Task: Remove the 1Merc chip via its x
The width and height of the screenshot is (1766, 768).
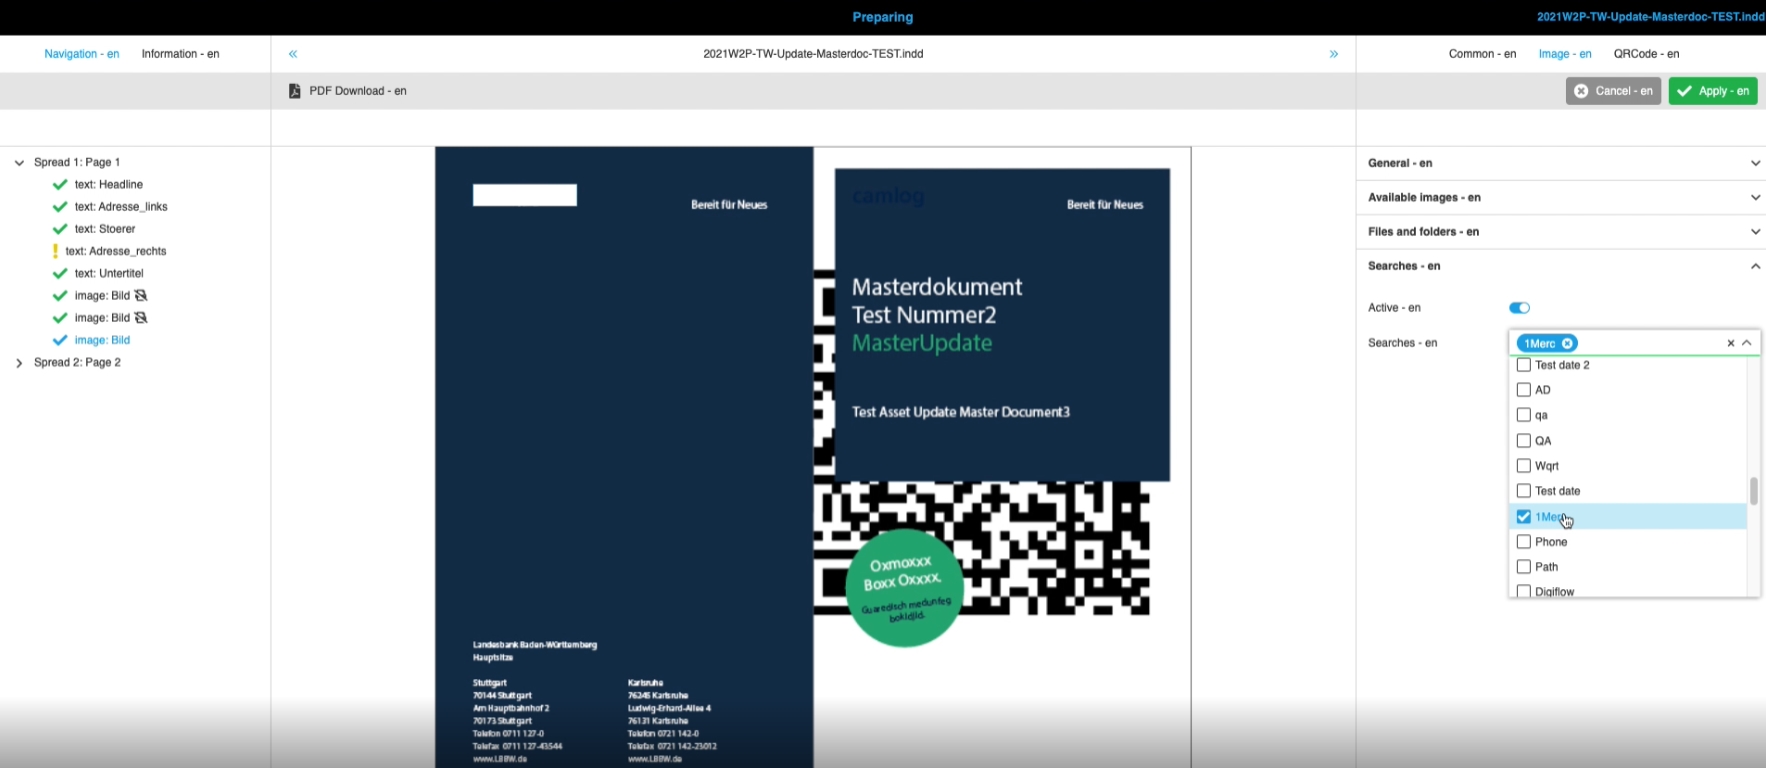Action: point(1567,343)
